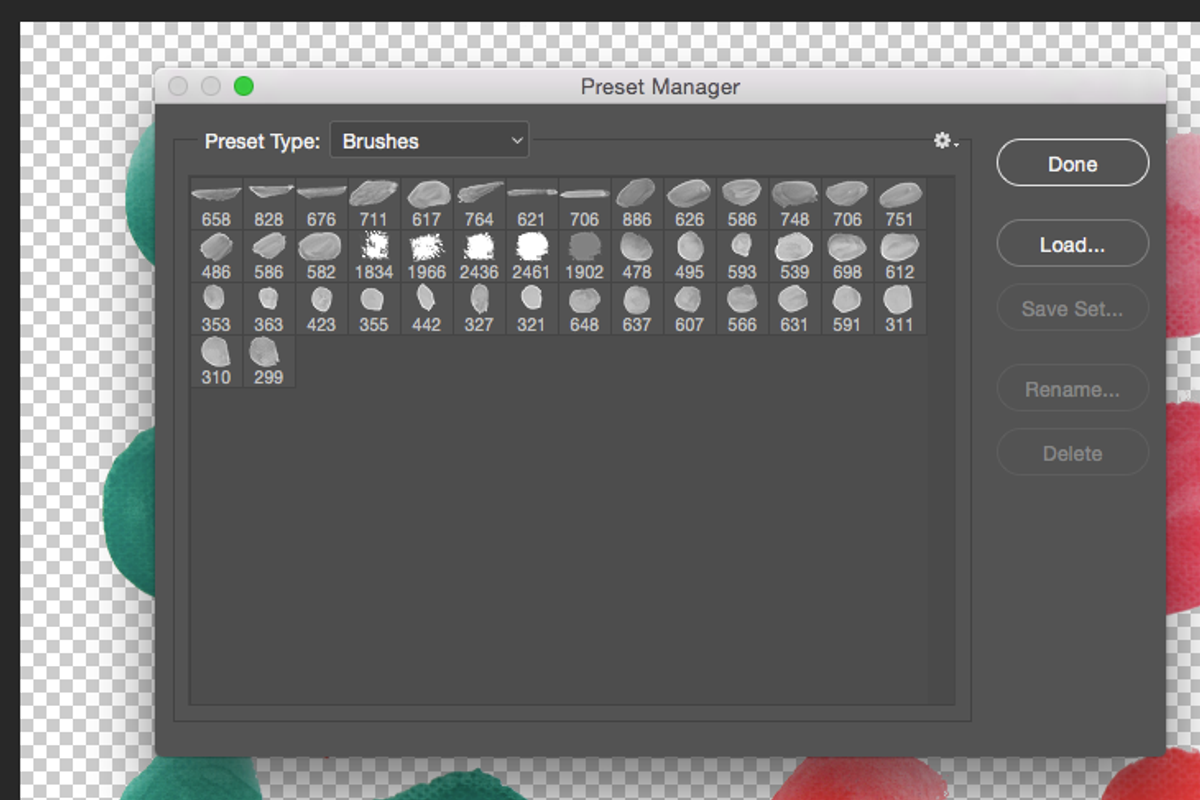
Task: Click the Rename... button
Action: [x=1072, y=389]
